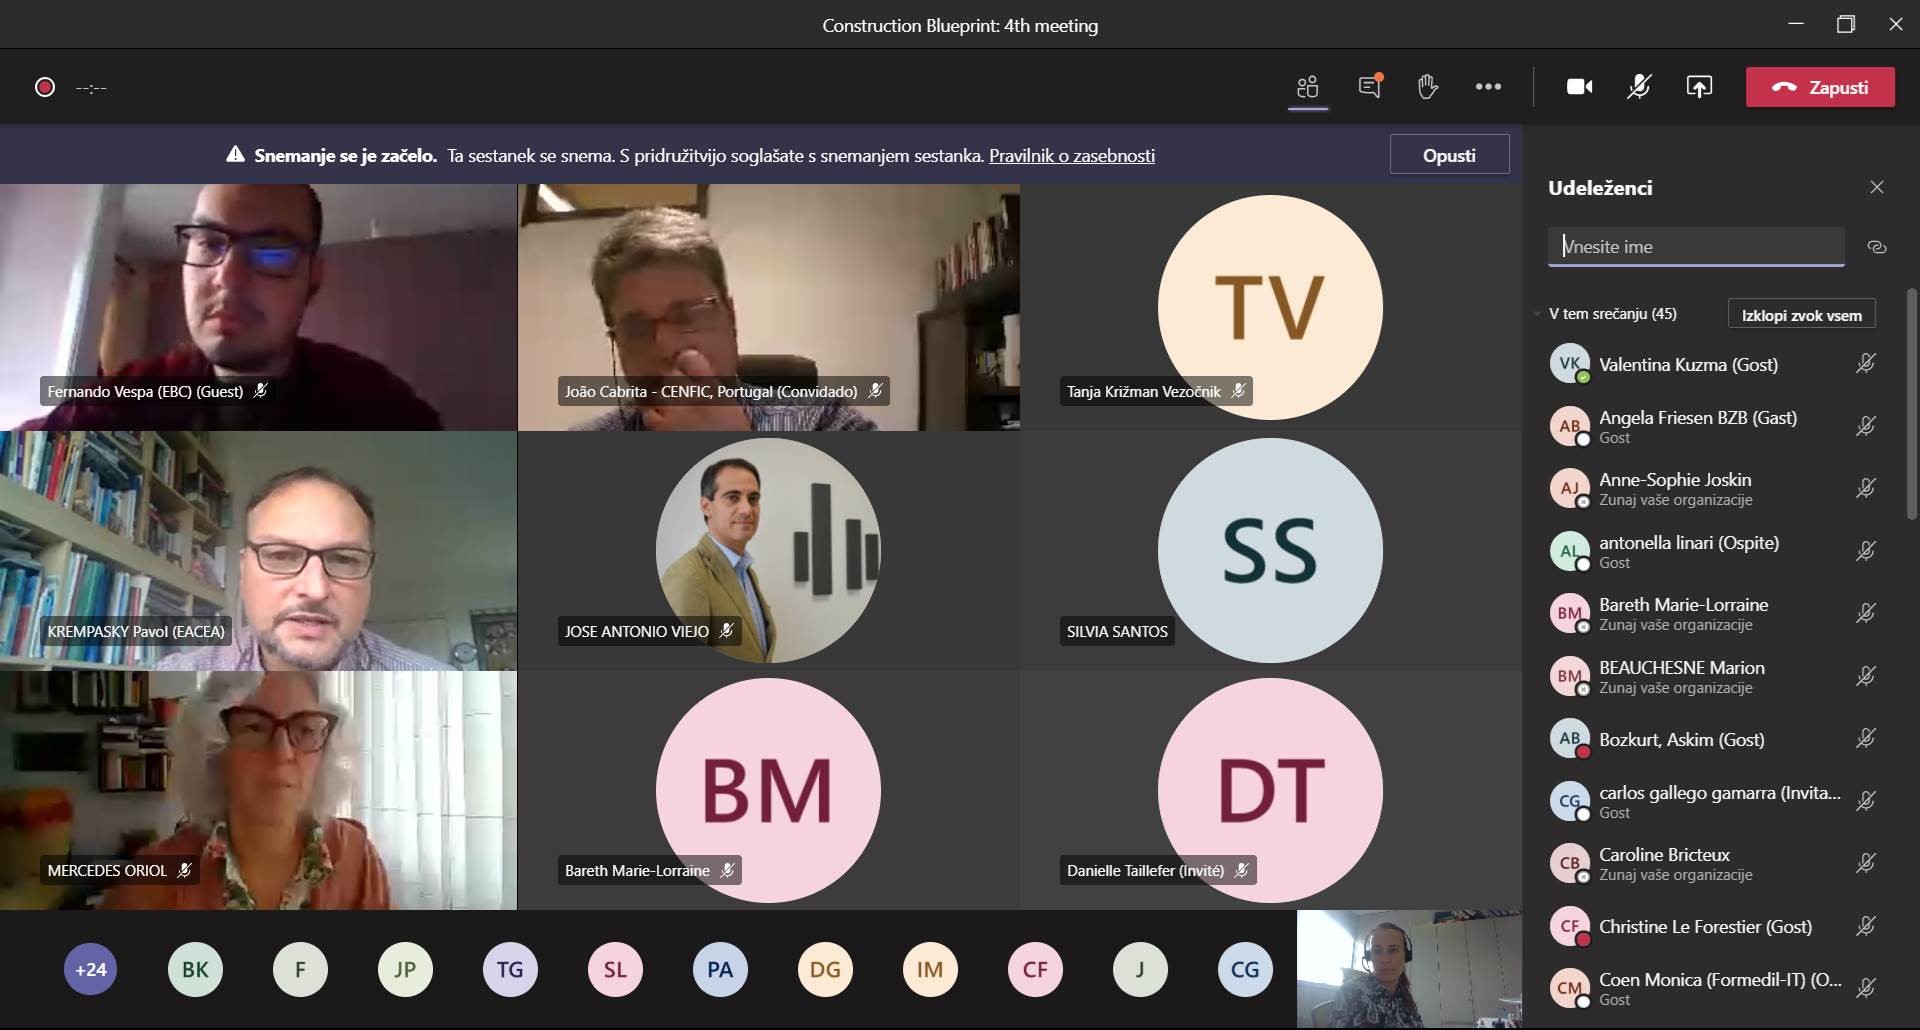The width and height of the screenshot is (1920, 1030).
Task: Toggle the camera on or off
Action: pyautogui.click(x=1580, y=87)
